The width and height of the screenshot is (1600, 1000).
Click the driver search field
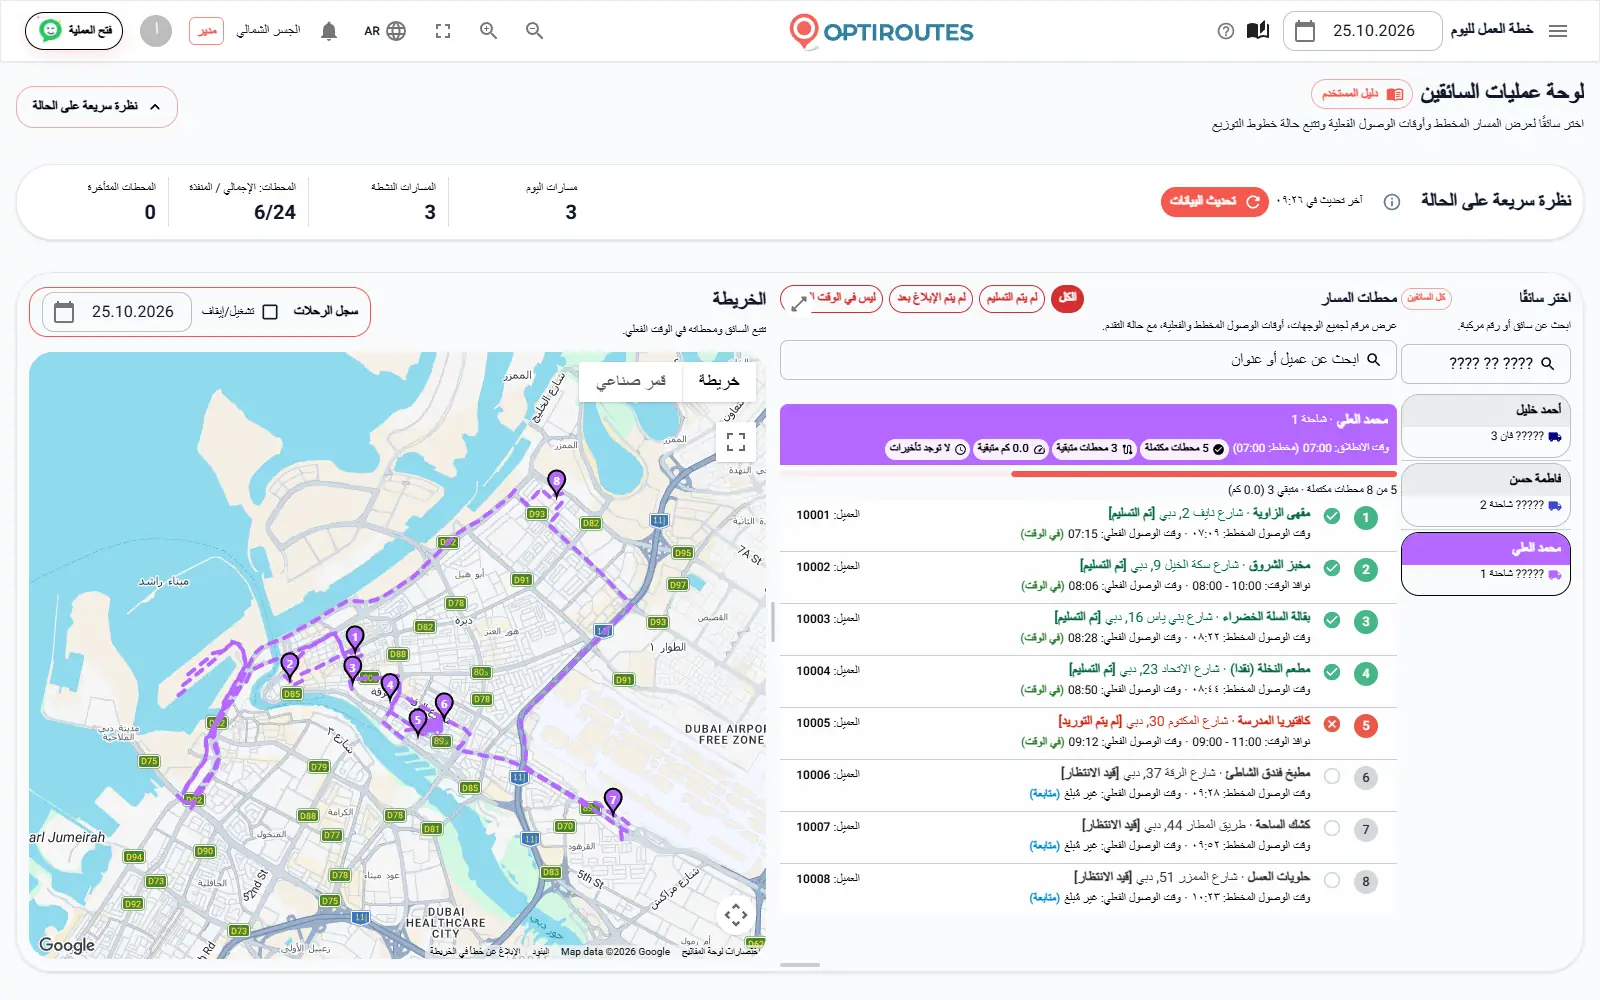[1486, 364]
